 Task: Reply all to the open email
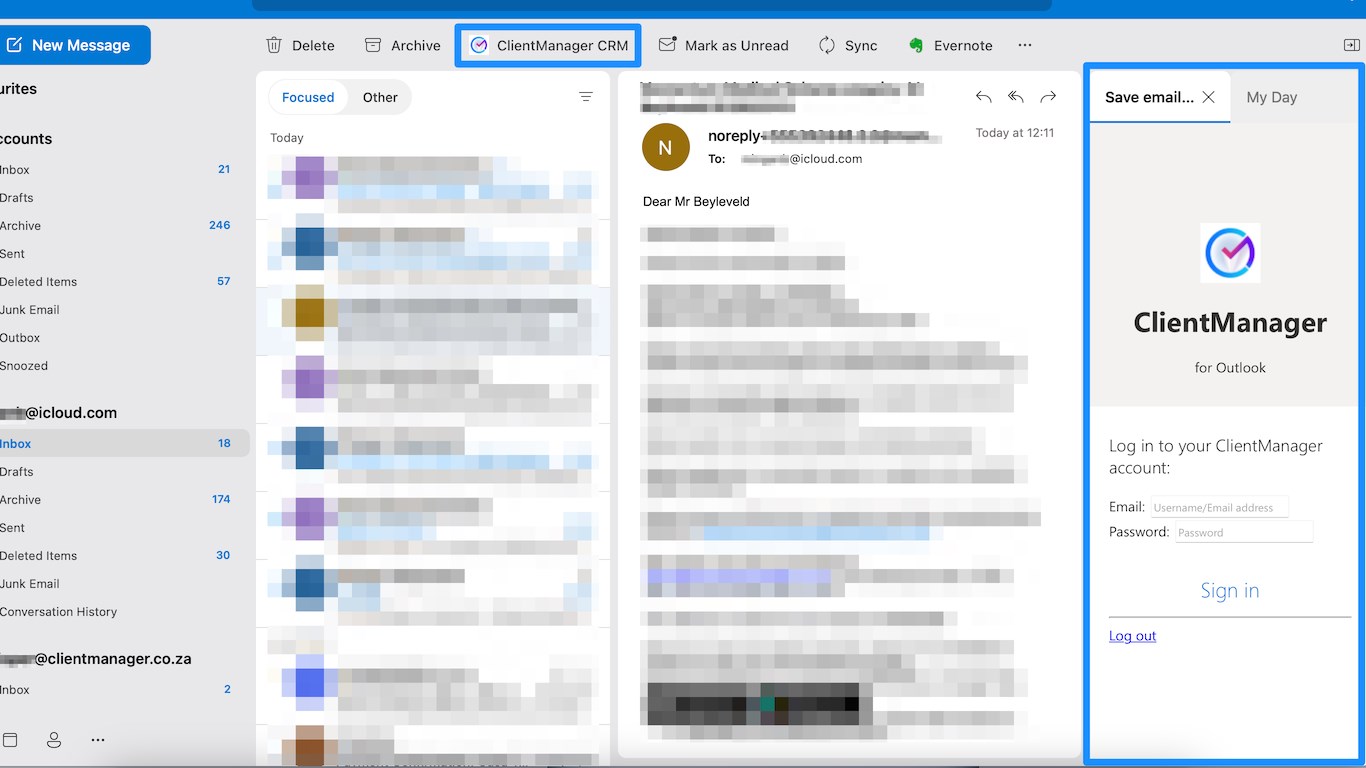coord(1016,97)
